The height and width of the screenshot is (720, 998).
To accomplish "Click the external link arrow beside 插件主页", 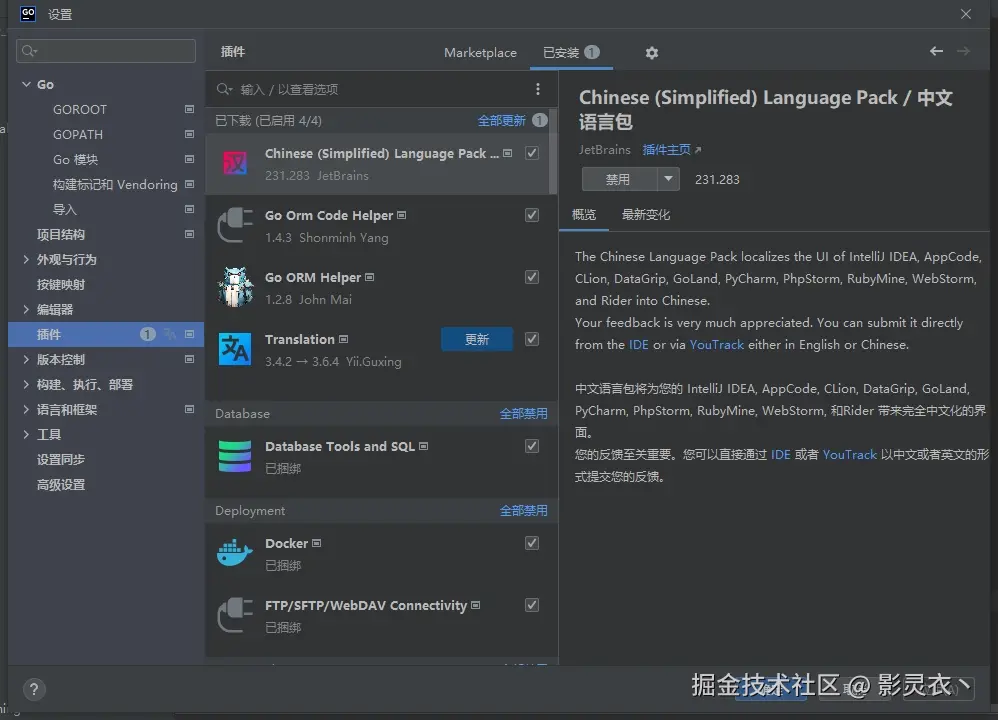I will (x=698, y=150).
